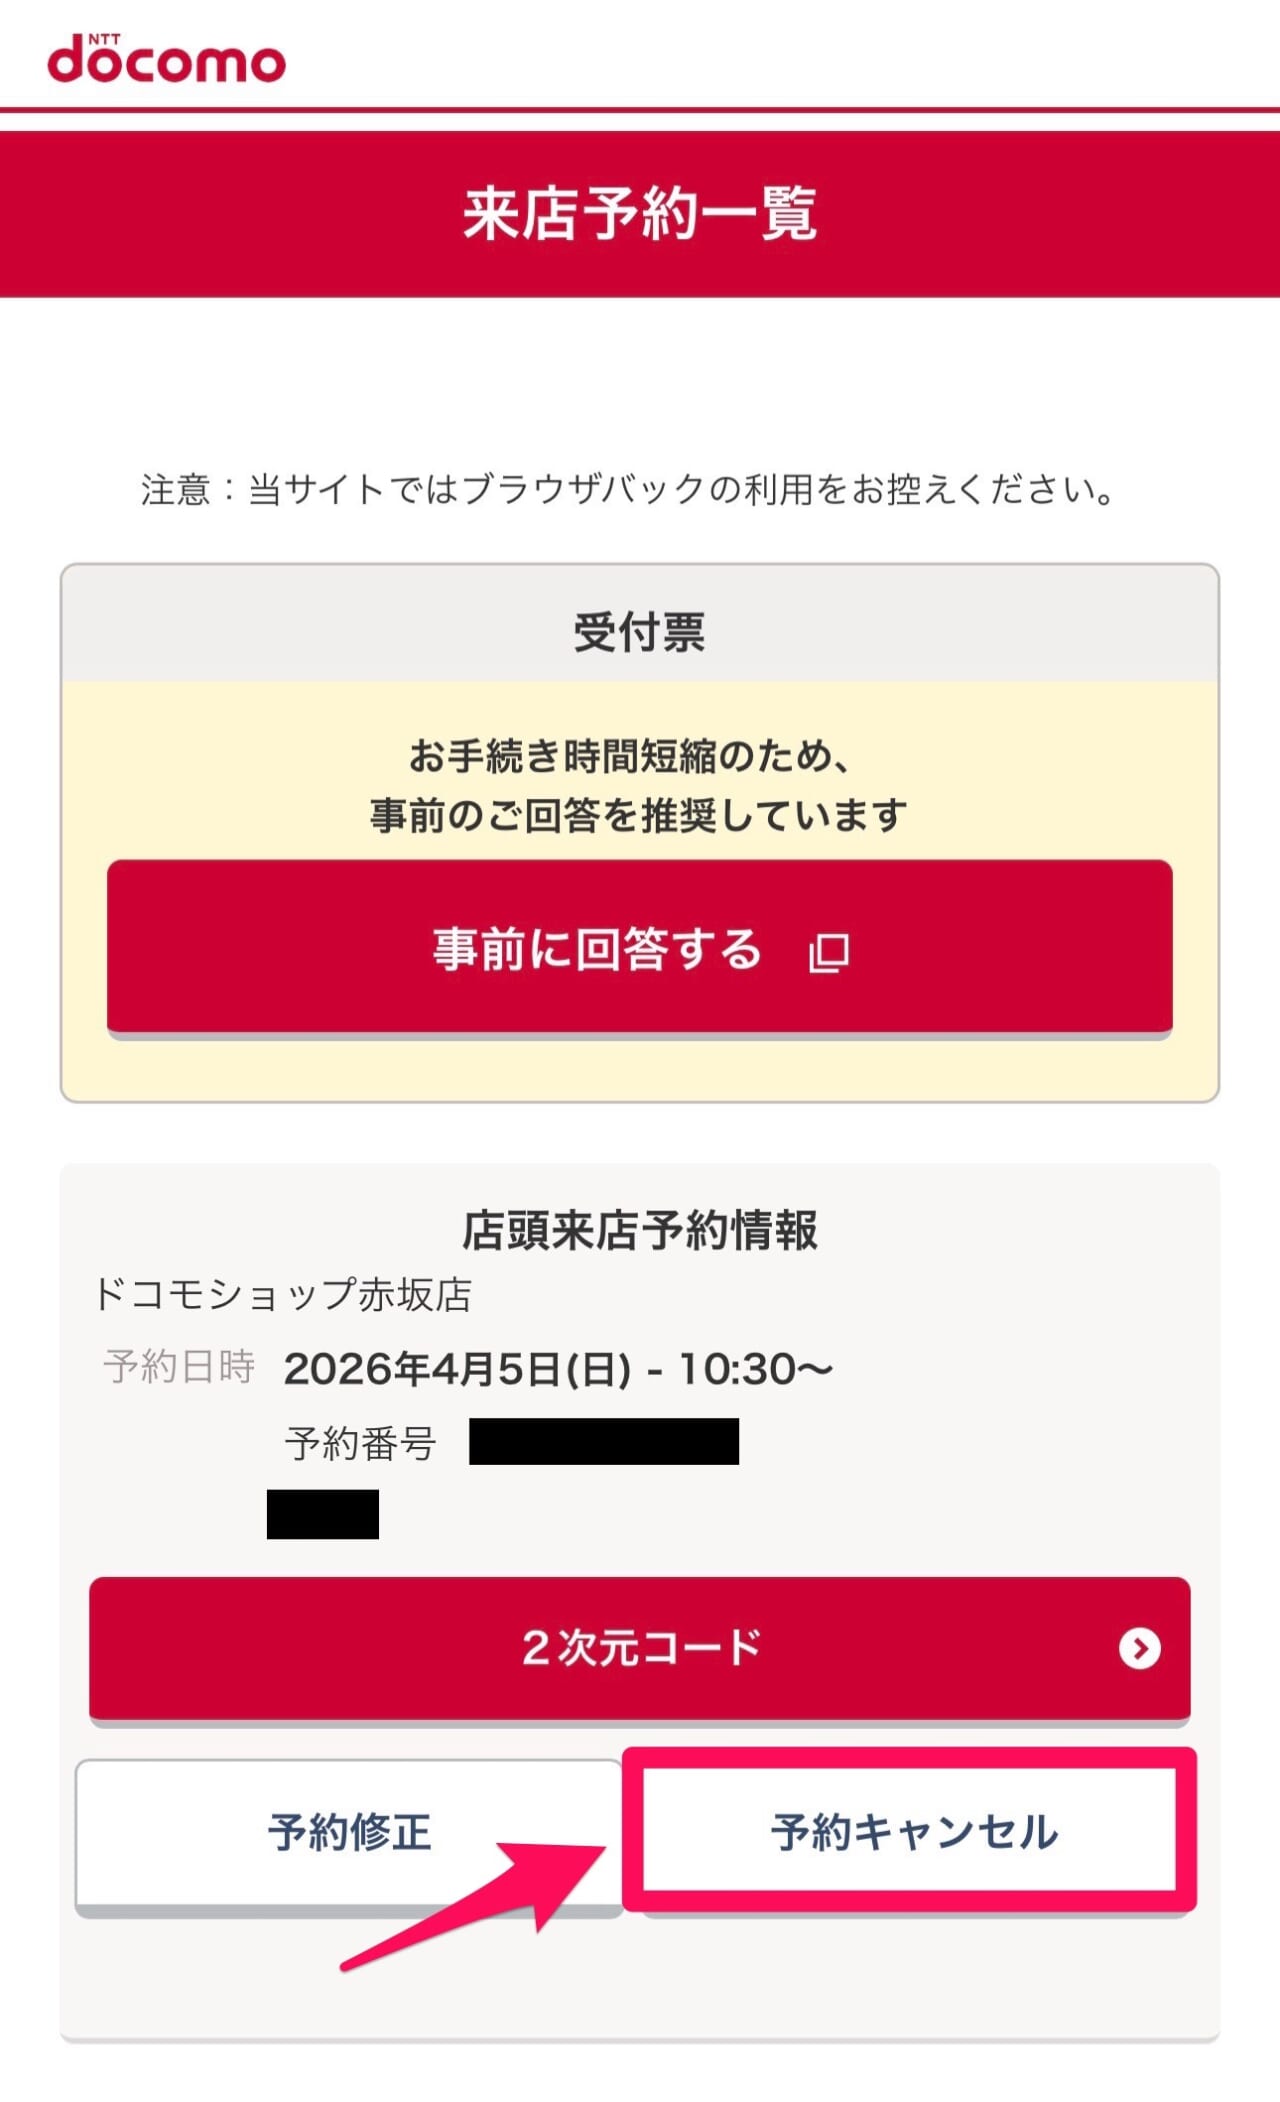Click the 事前のご回答を推奨しています text line

tap(639, 816)
